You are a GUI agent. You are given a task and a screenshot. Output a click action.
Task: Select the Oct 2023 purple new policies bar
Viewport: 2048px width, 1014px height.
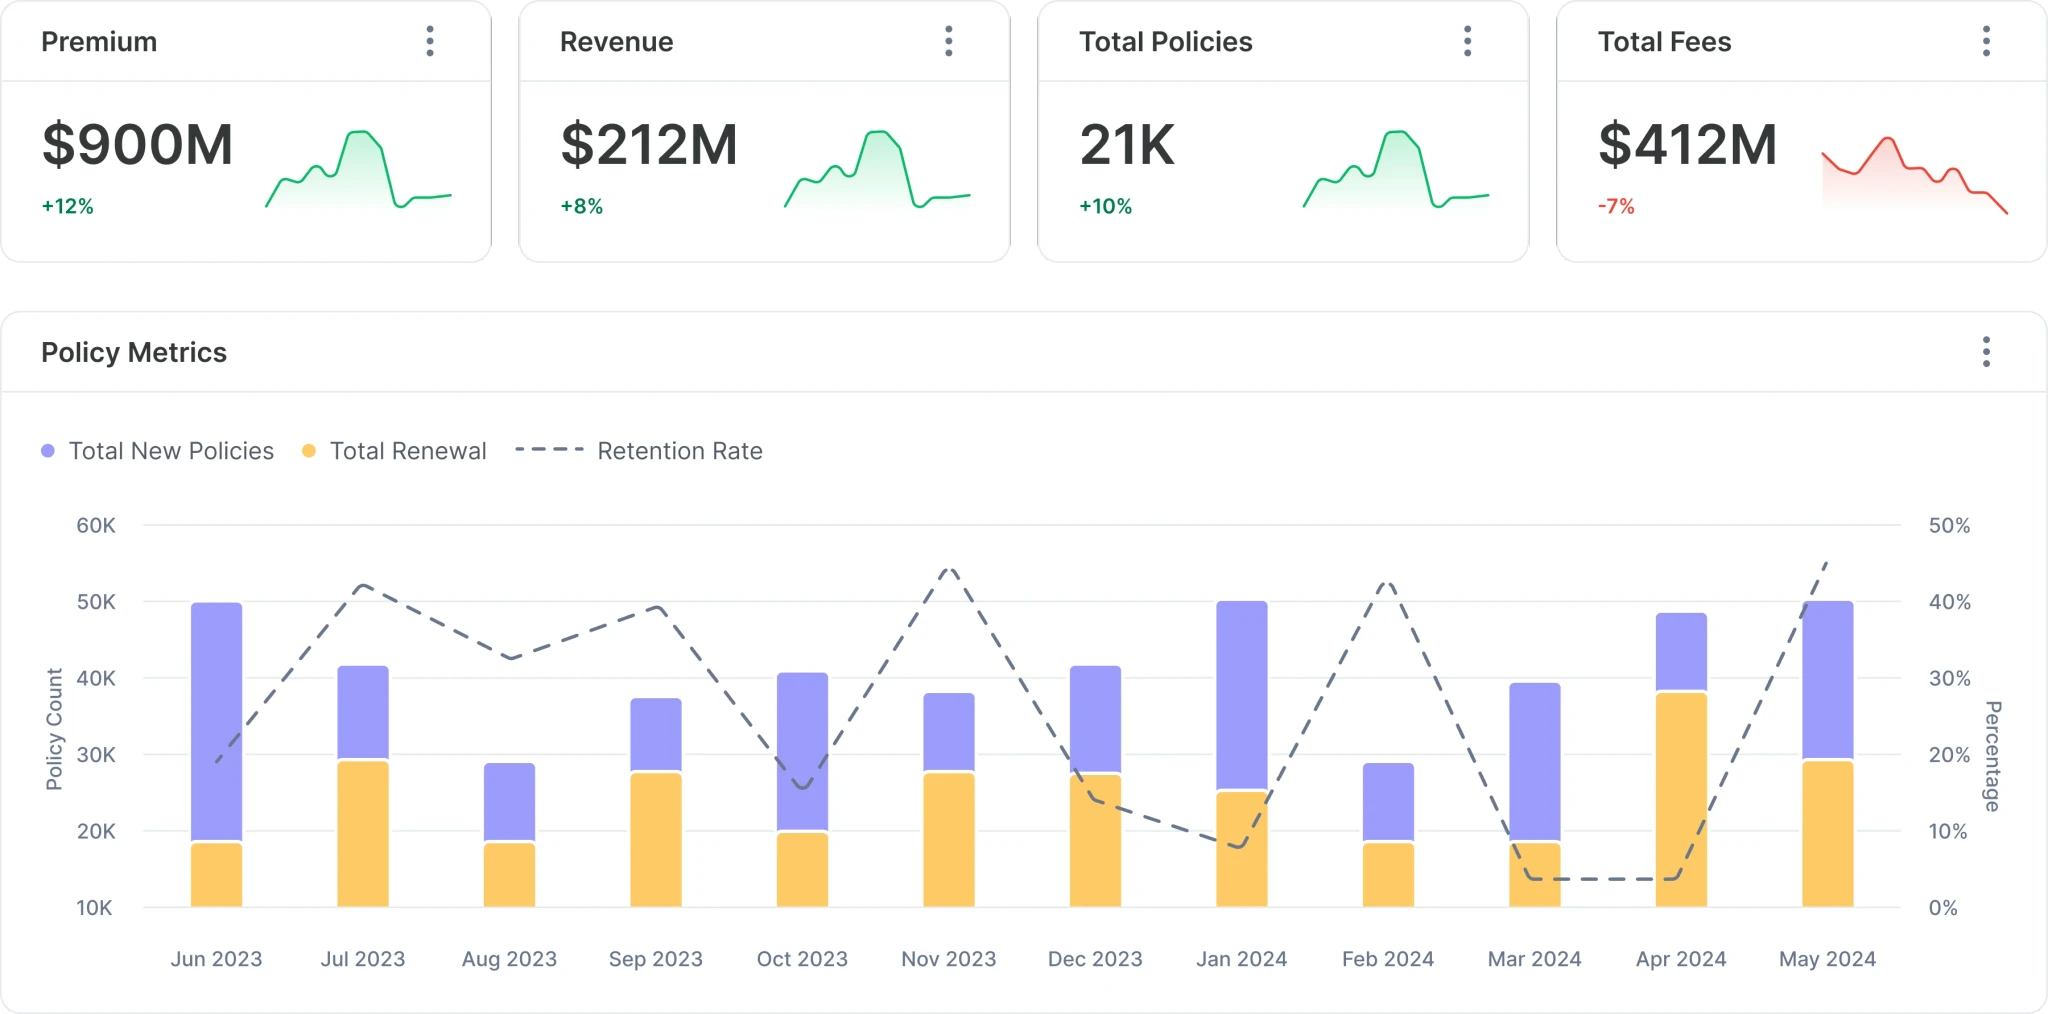point(802,751)
